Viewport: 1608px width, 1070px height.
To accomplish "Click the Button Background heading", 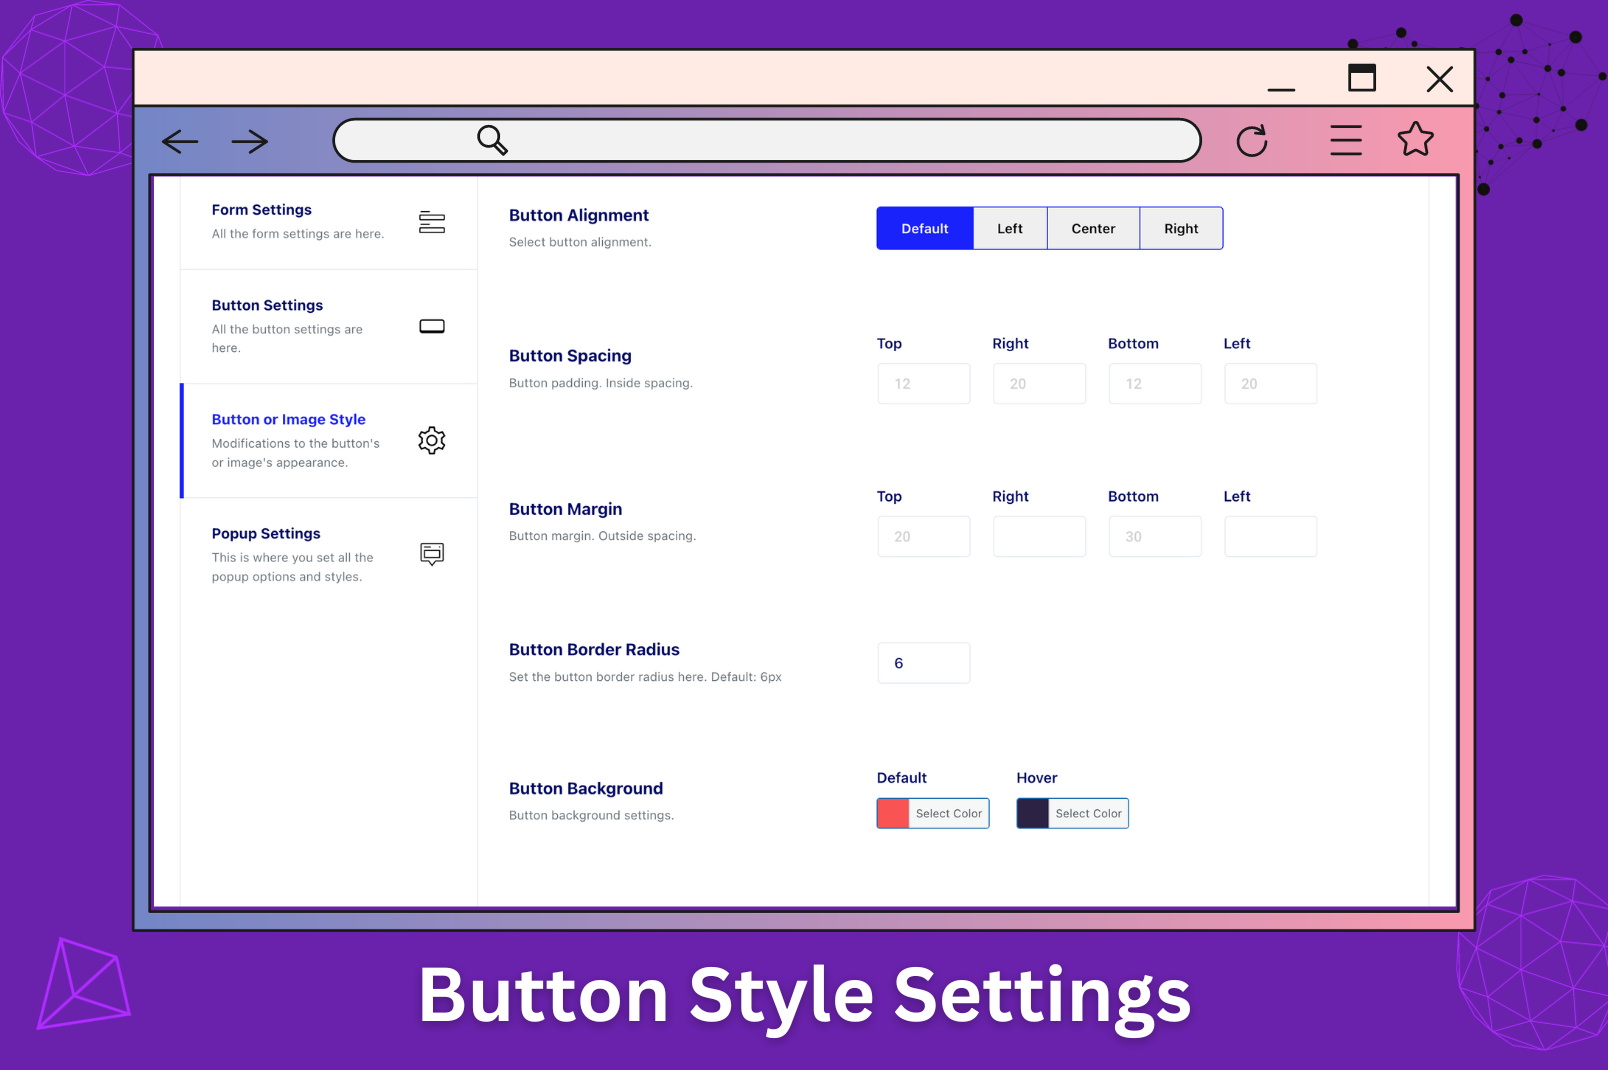I will (x=586, y=789).
